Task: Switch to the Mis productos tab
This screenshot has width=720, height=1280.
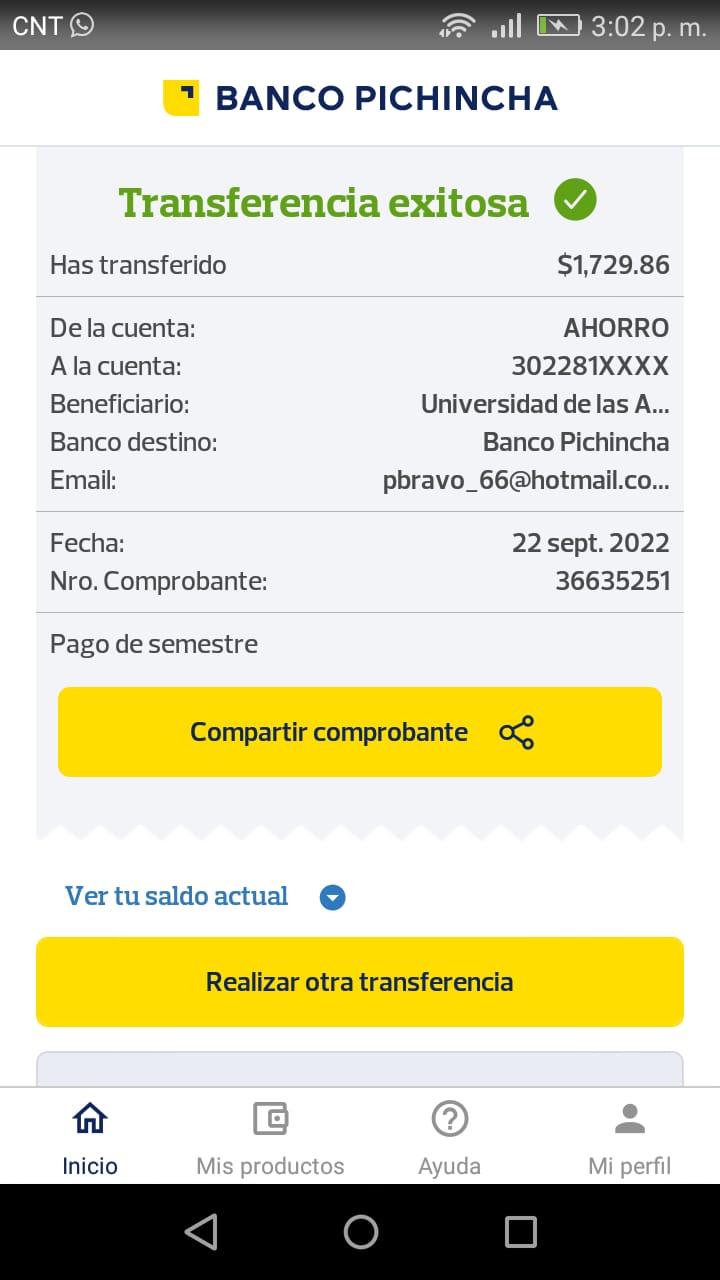Action: (x=270, y=1165)
